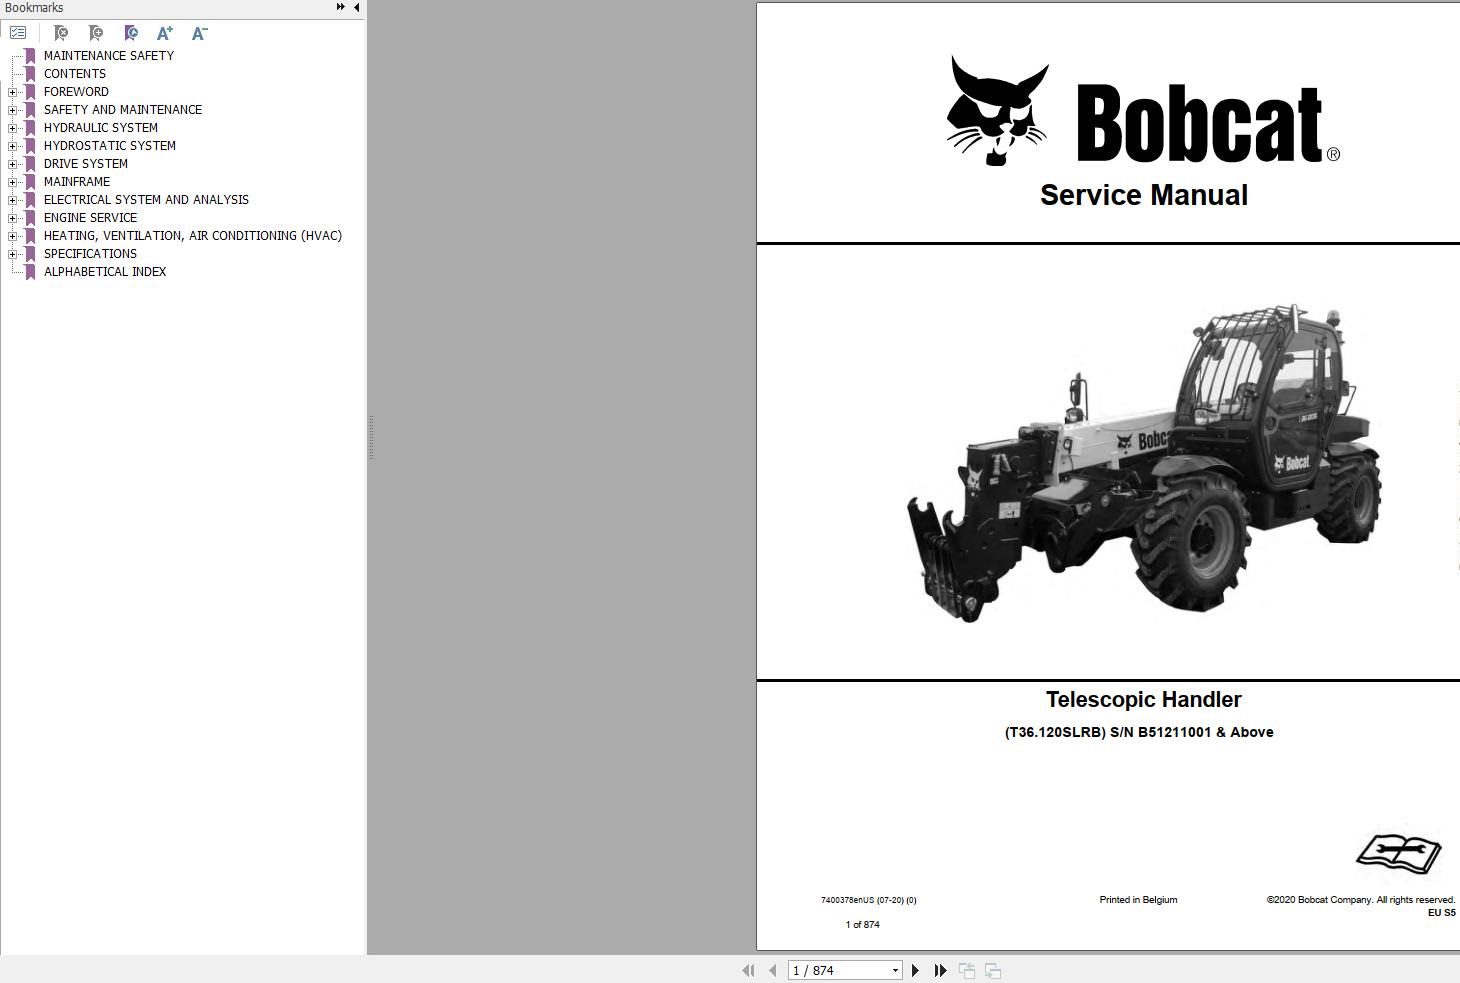The width and height of the screenshot is (1460, 983).
Task: Open the bookmarks options menu
Action: click(18, 33)
